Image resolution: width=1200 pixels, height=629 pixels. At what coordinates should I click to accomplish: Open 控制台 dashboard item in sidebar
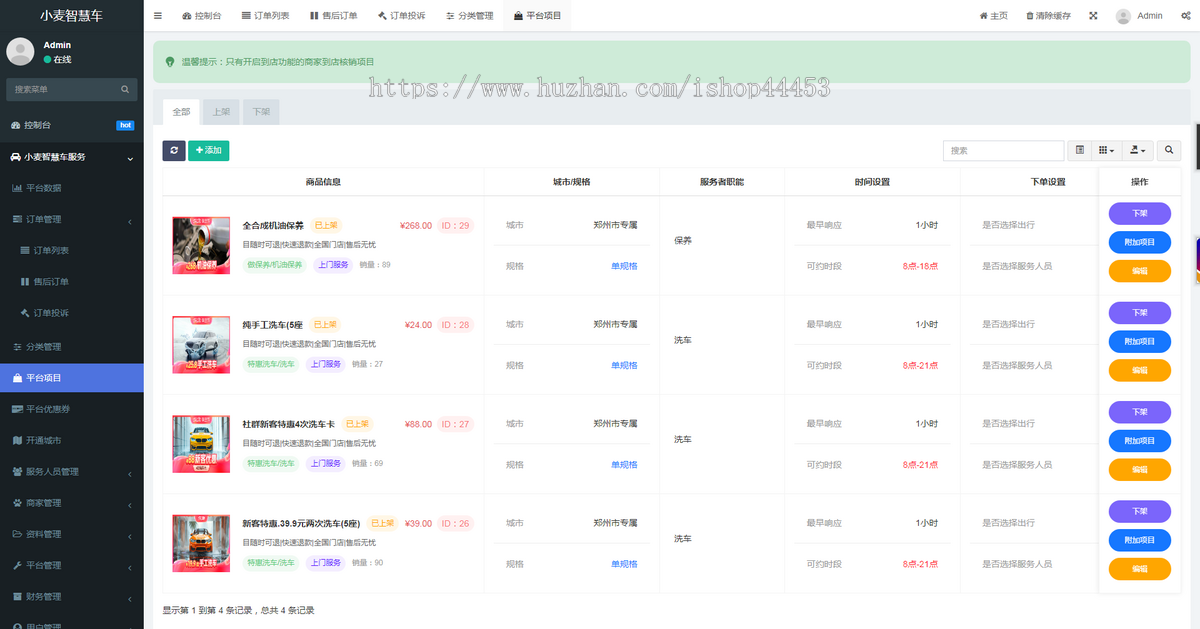(x=71, y=125)
